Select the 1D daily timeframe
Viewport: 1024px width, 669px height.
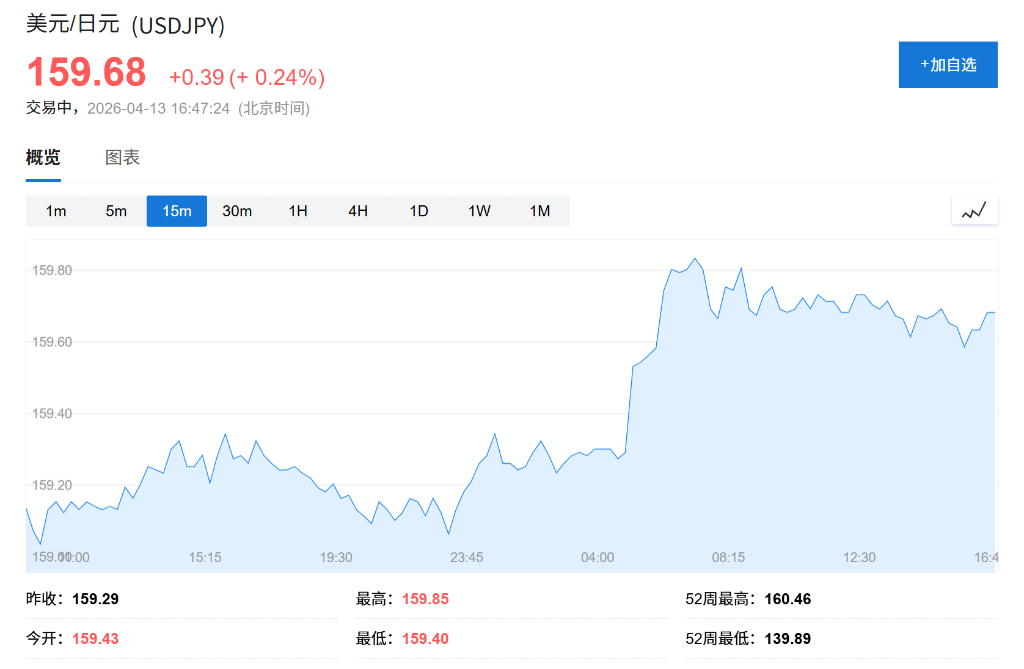click(417, 211)
